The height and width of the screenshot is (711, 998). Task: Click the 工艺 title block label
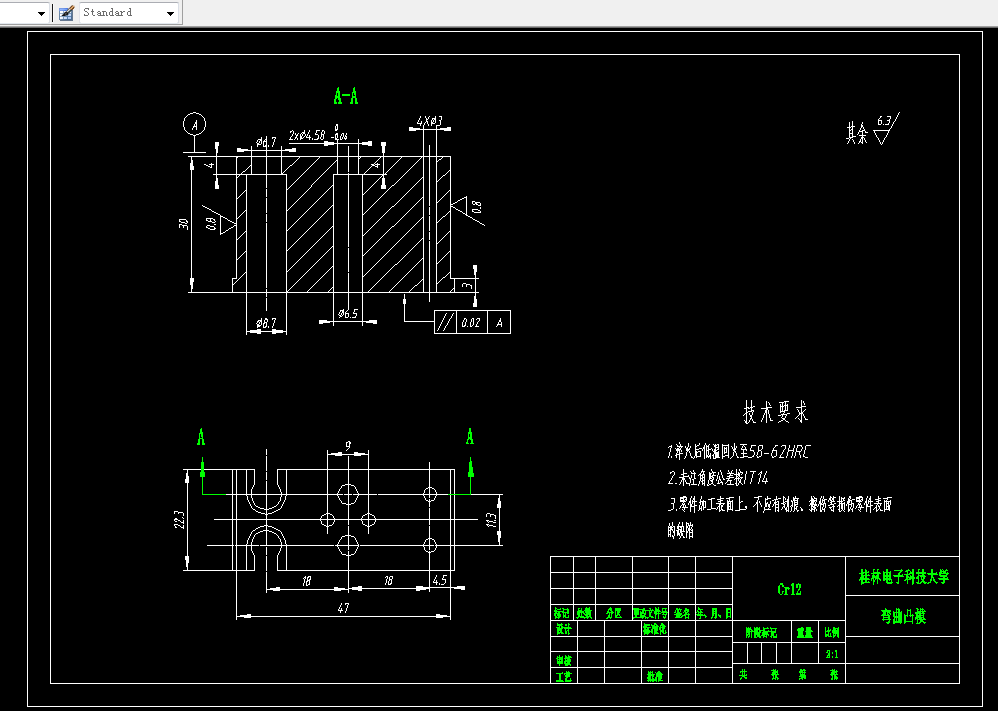564,677
